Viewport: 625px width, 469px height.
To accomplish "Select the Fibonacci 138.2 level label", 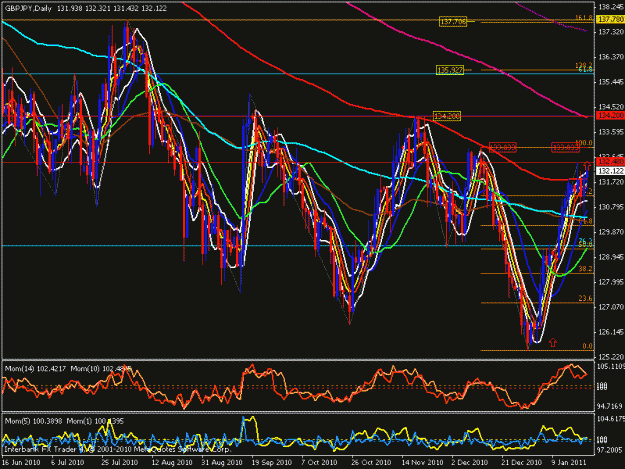I will tap(584, 65).
